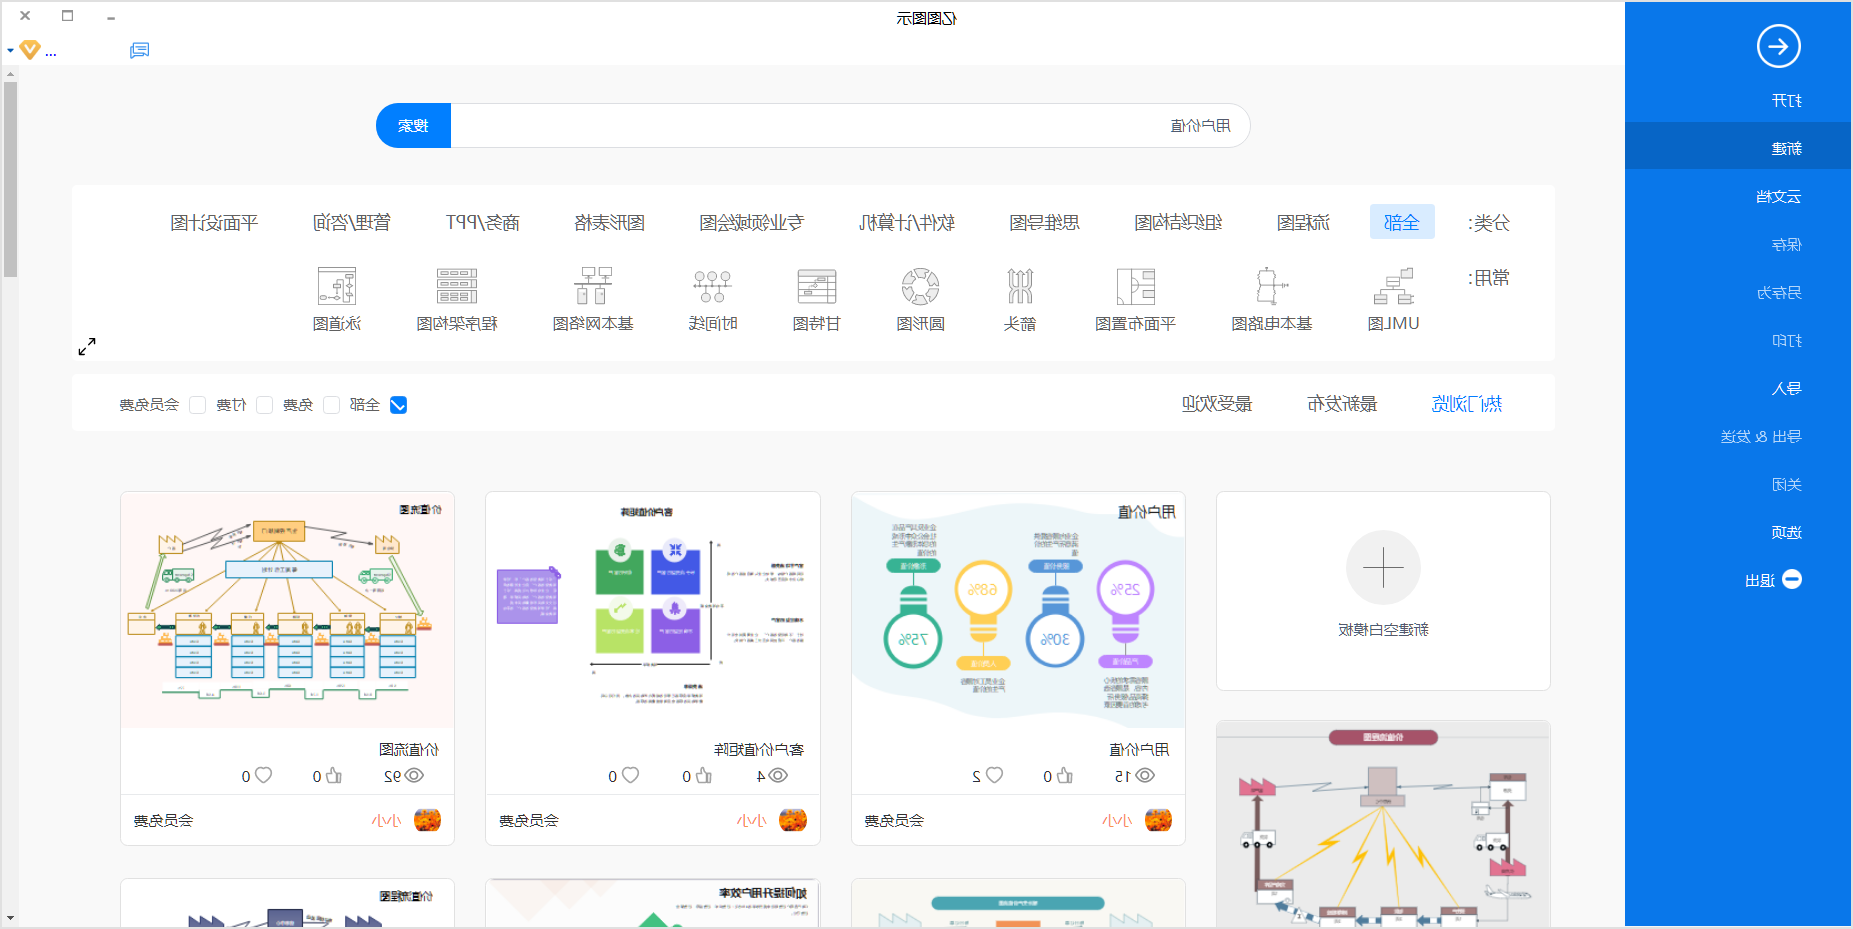Viewport: 1853px width, 929px height.
Task: Select the 箭头 diagram icon
Action: (x=1019, y=286)
